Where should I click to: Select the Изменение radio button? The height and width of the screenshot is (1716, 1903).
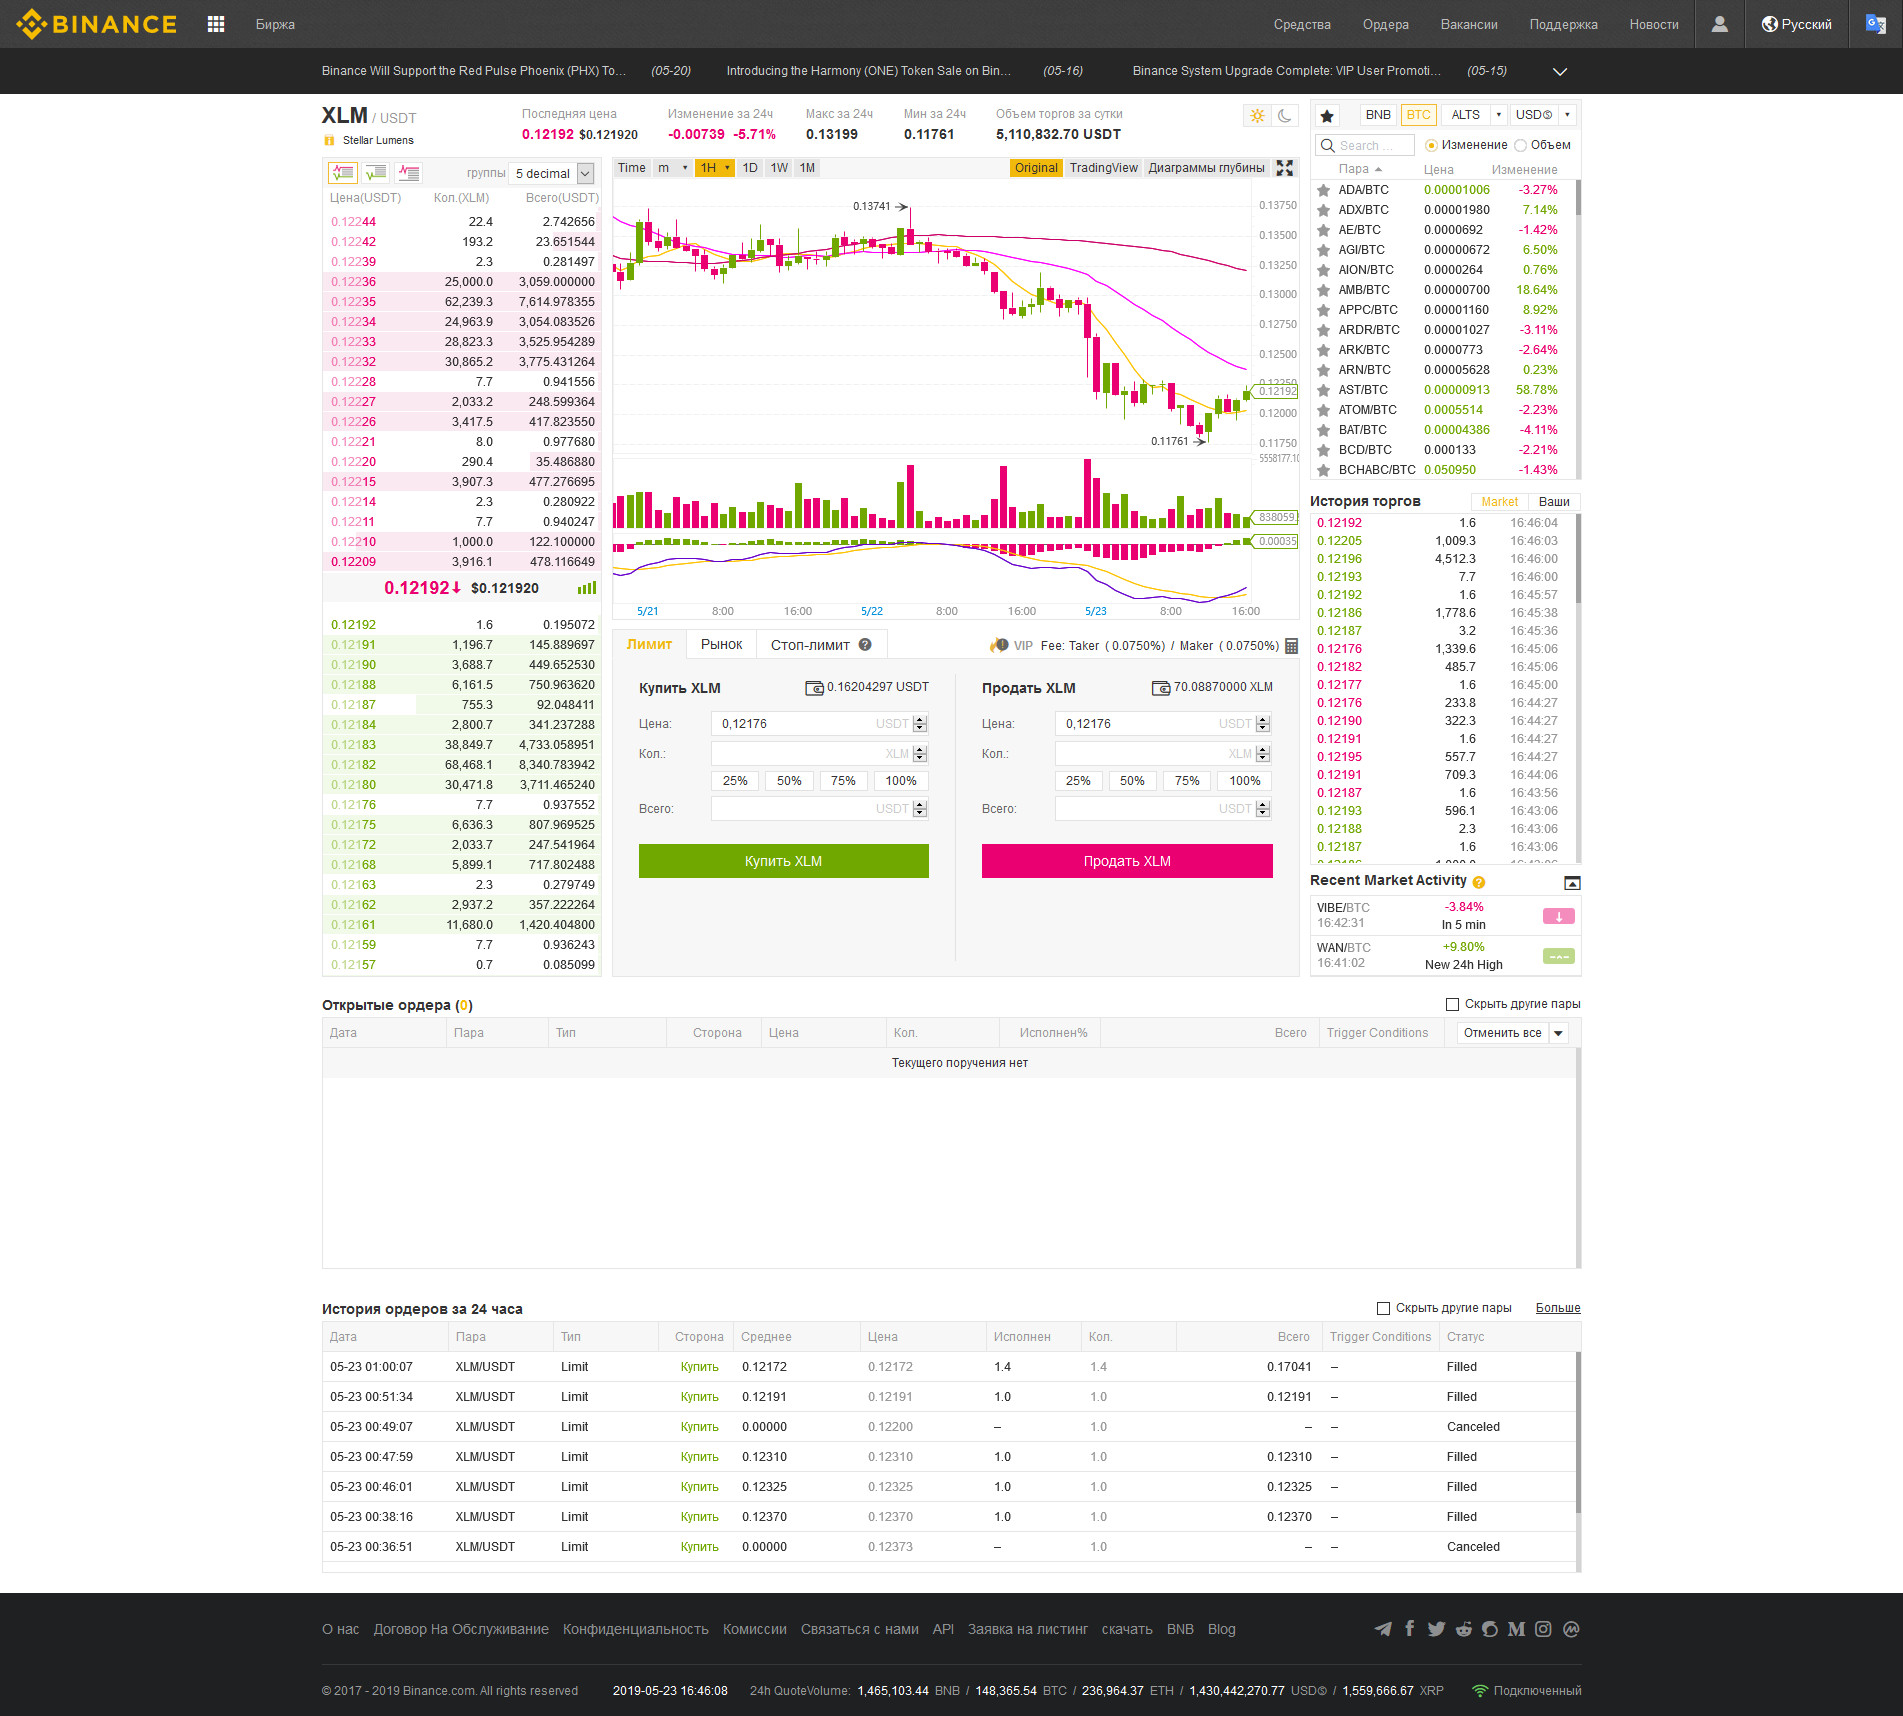tap(1431, 145)
